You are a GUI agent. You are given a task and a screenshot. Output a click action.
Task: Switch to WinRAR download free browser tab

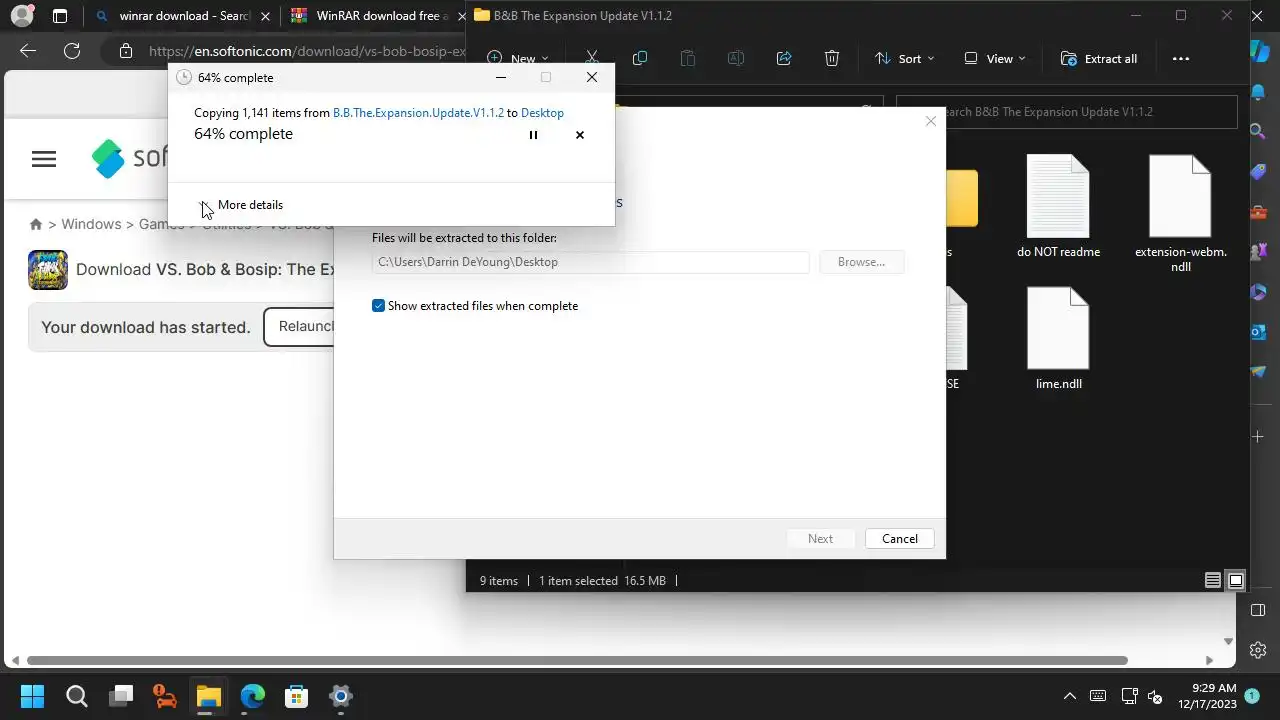(375, 16)
